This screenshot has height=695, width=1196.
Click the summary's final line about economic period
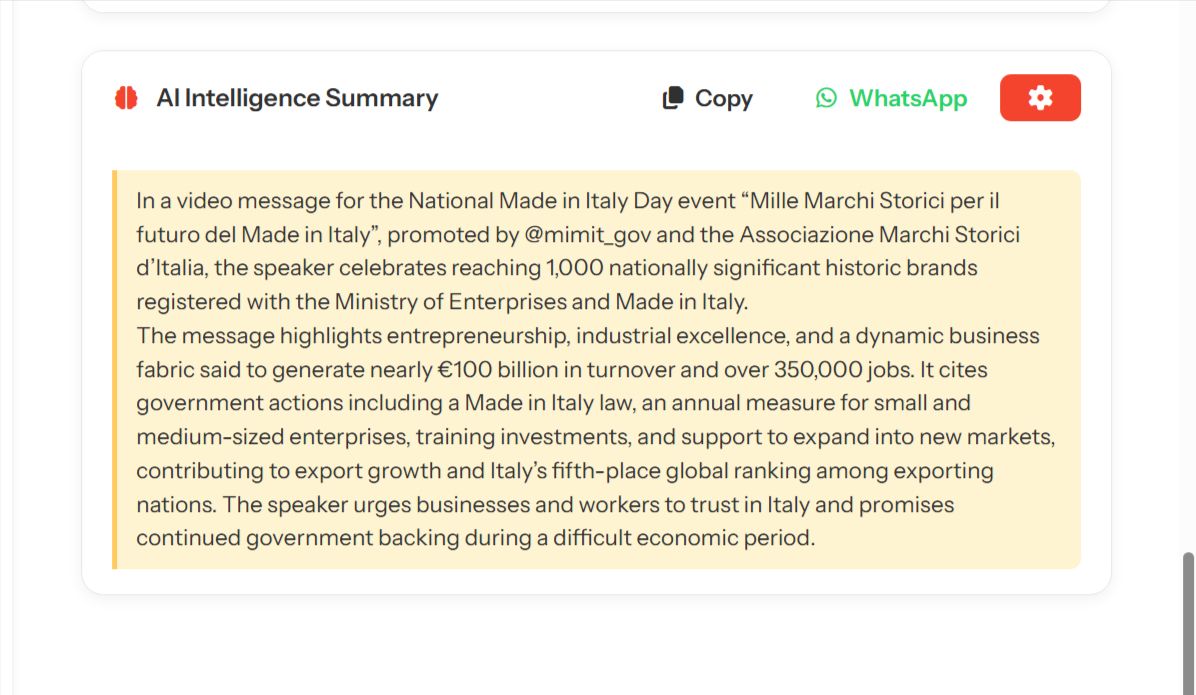[x=476, y=538]
